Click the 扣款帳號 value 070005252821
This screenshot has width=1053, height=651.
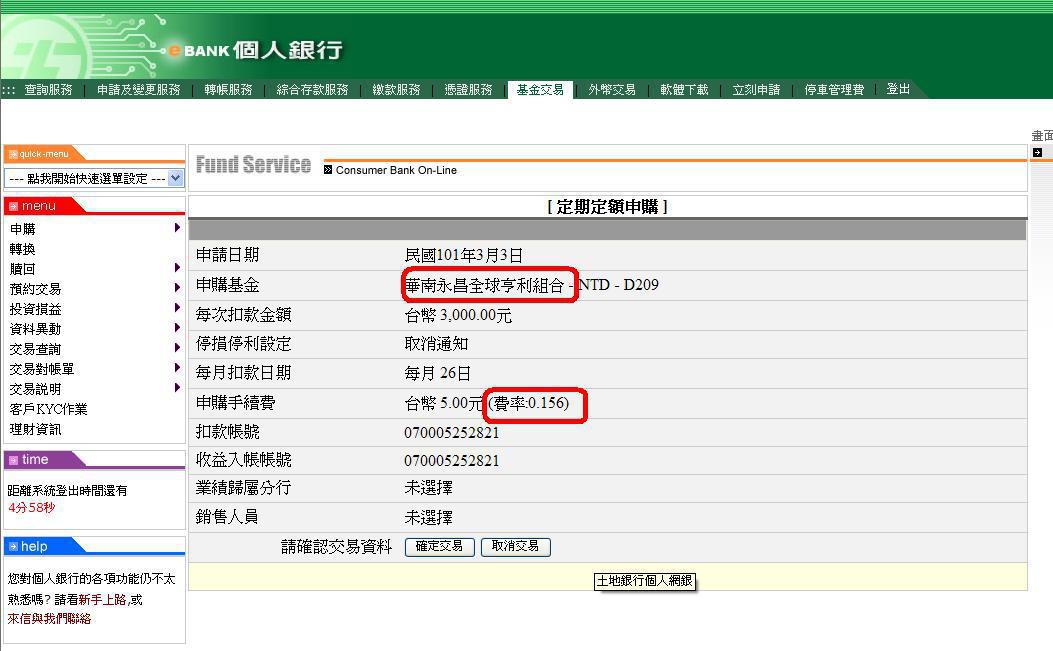tap(451, 433)
